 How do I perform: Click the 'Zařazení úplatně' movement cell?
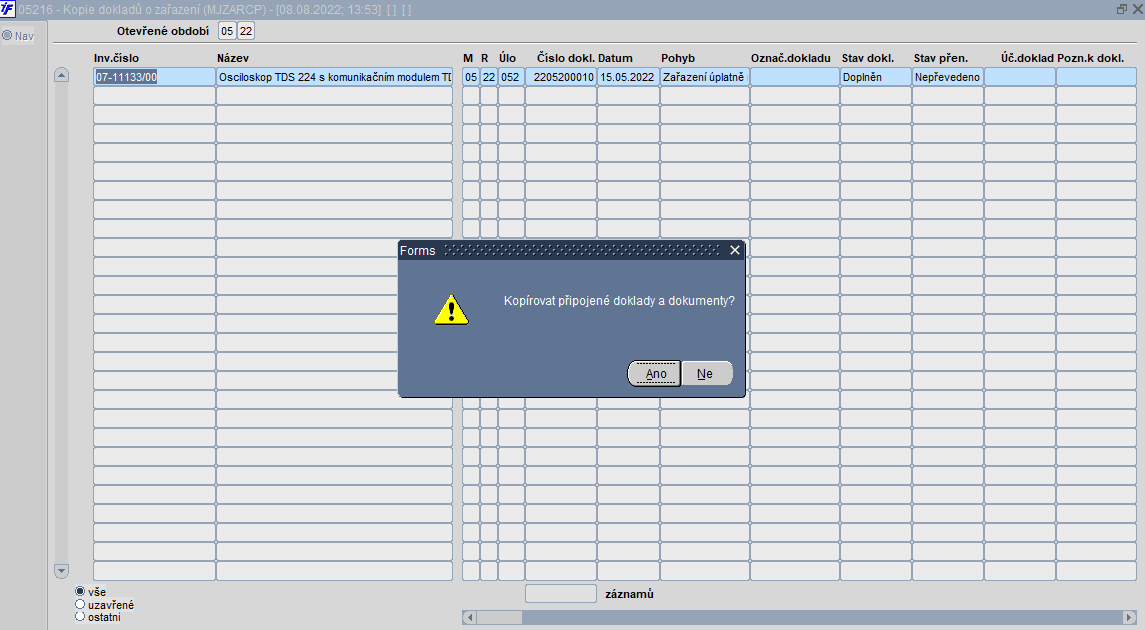click(x=705, y=77)
